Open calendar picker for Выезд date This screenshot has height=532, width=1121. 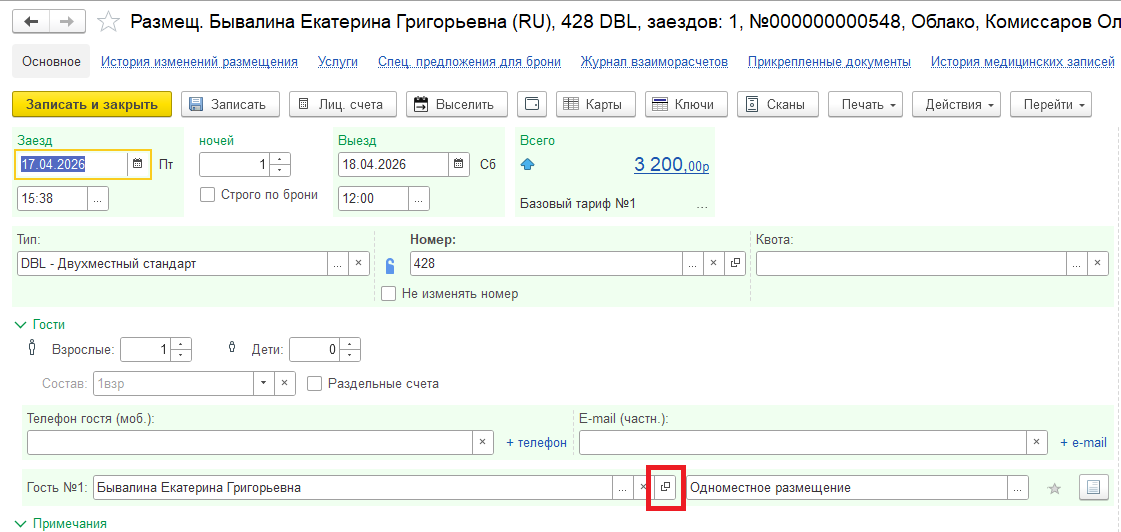click(459, 164)
